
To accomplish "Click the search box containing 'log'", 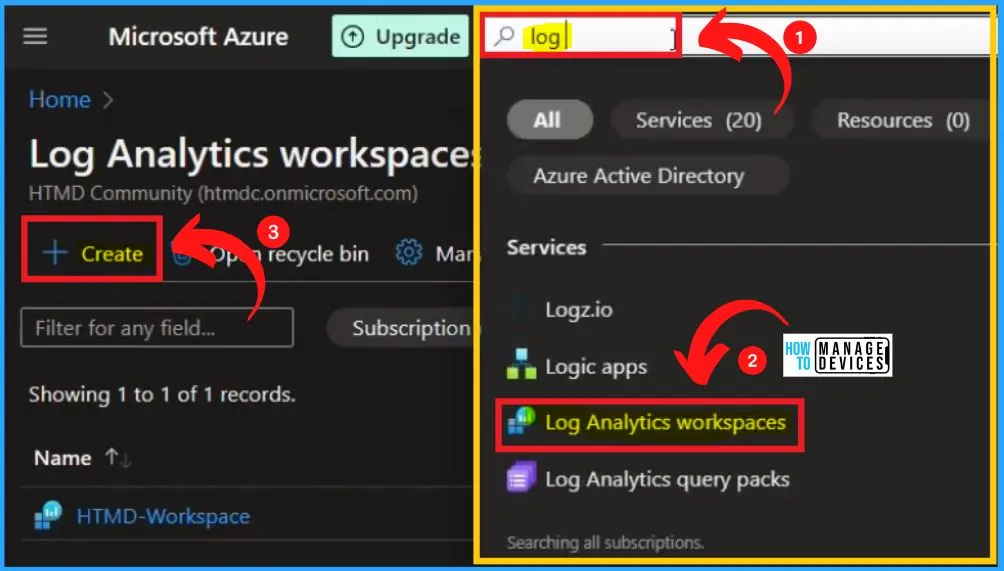I will [x=581, y=37].
